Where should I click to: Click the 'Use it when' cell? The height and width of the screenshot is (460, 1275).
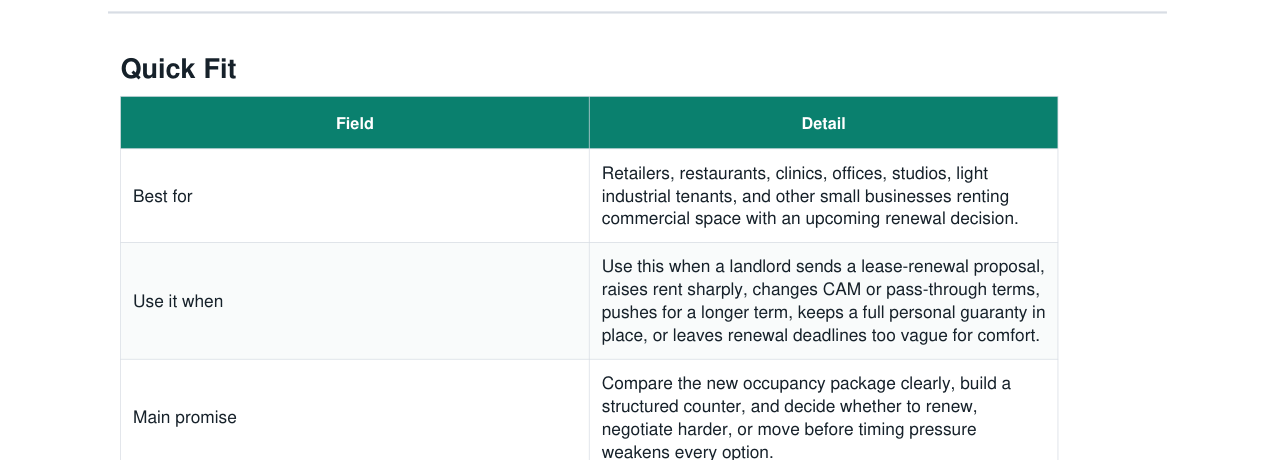click(355, 301)
